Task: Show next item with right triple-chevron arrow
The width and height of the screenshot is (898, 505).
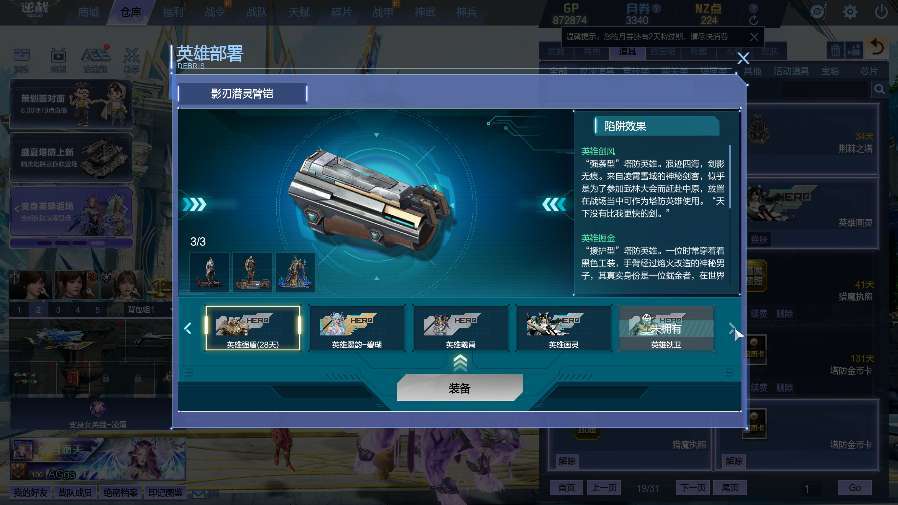Action: (x=554, y=204)
